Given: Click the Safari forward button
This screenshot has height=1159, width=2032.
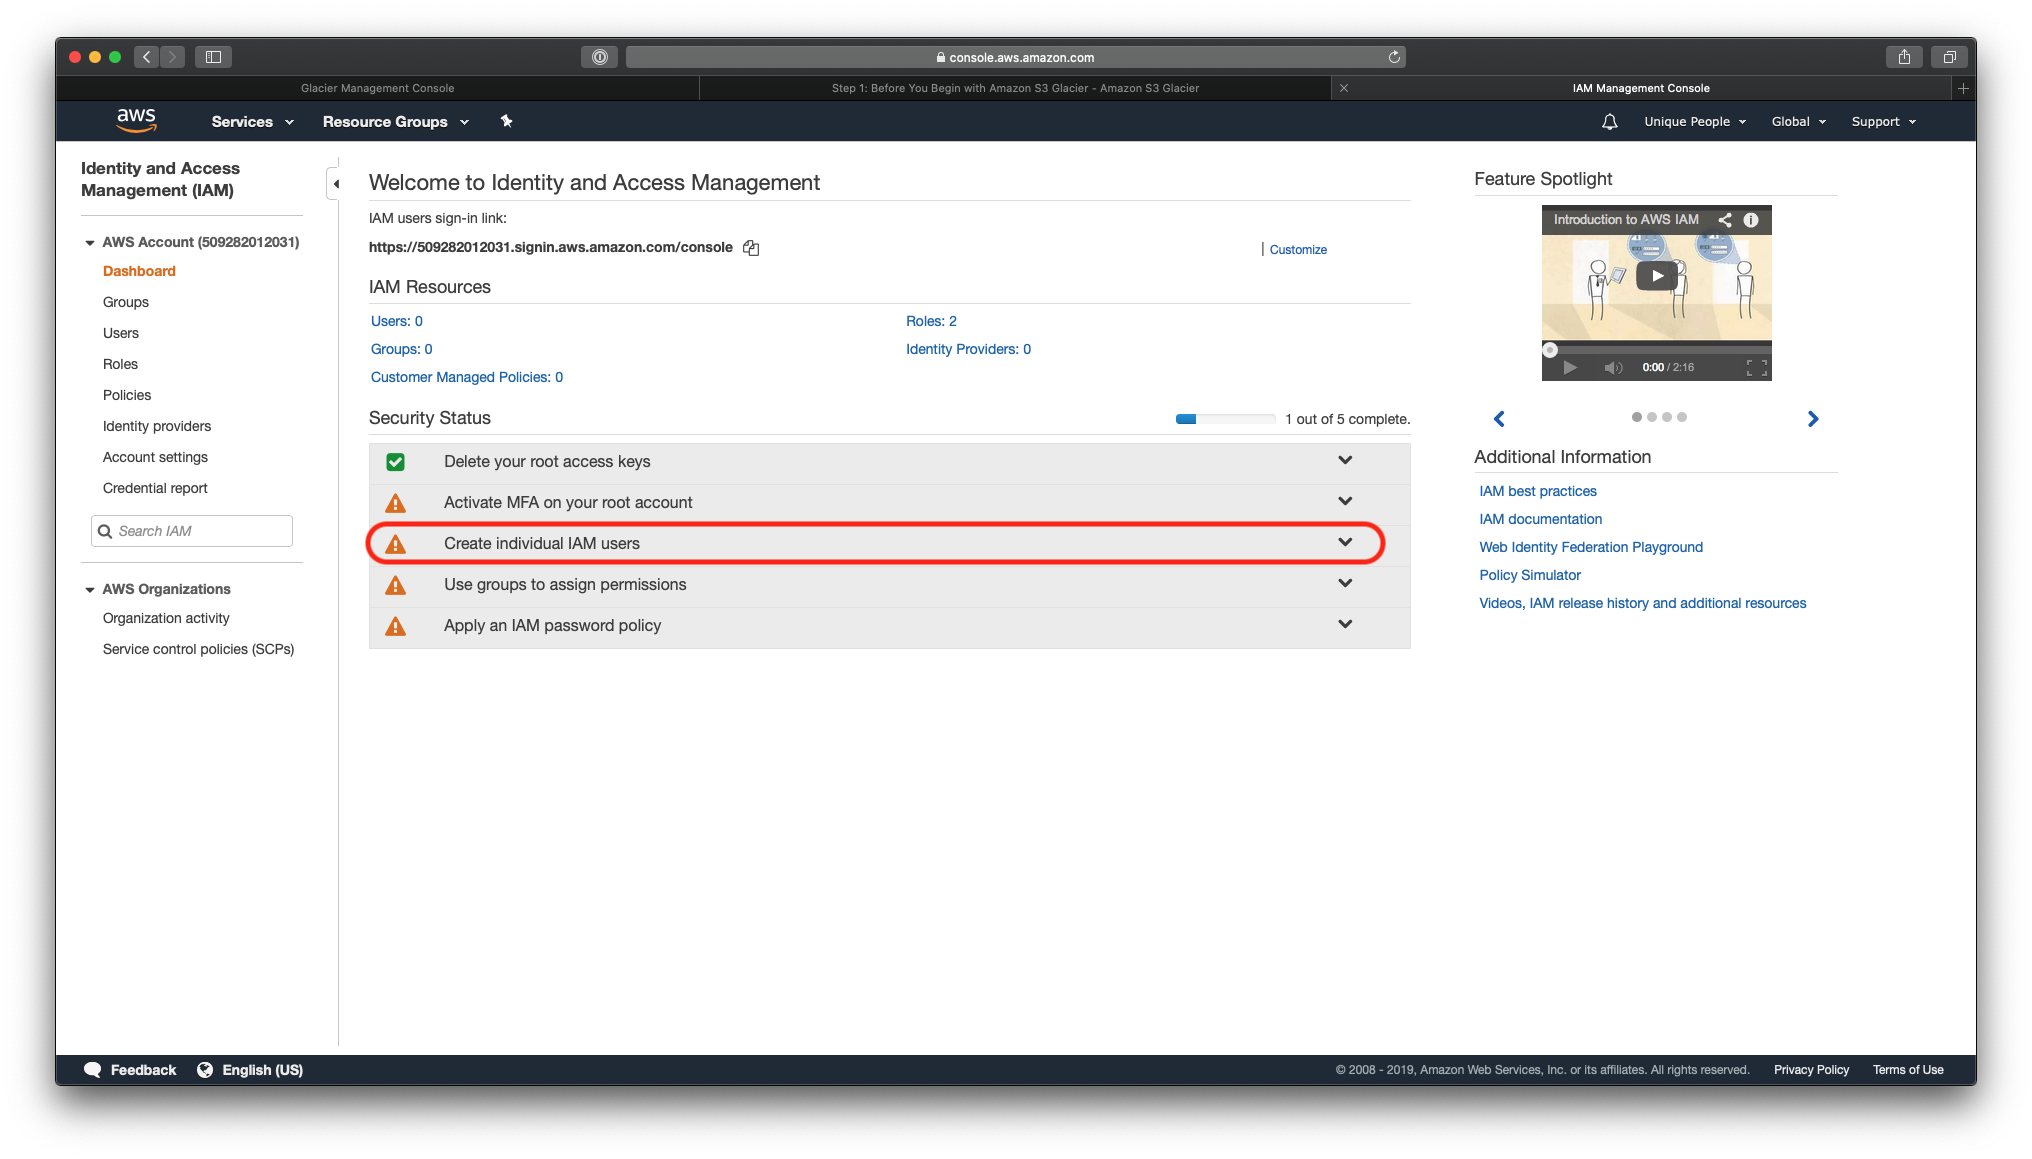Looking at the screenshot, I should 173,57.
